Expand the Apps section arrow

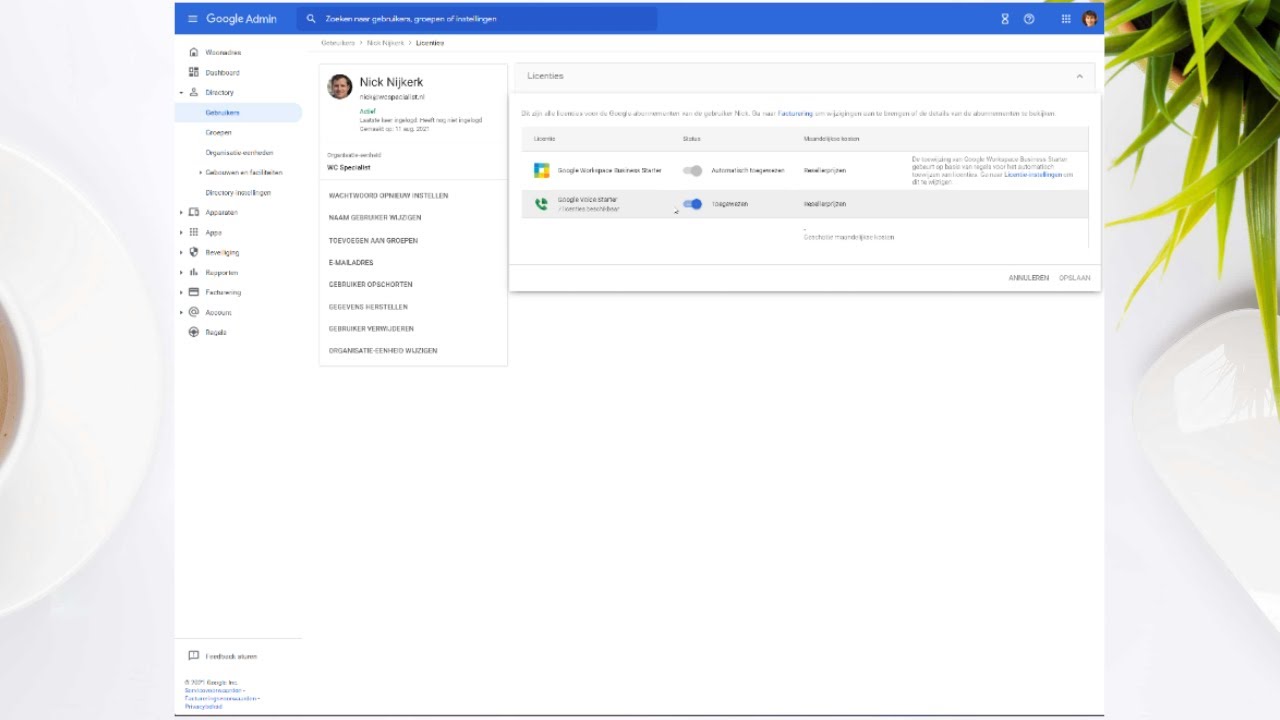(181, 232)
